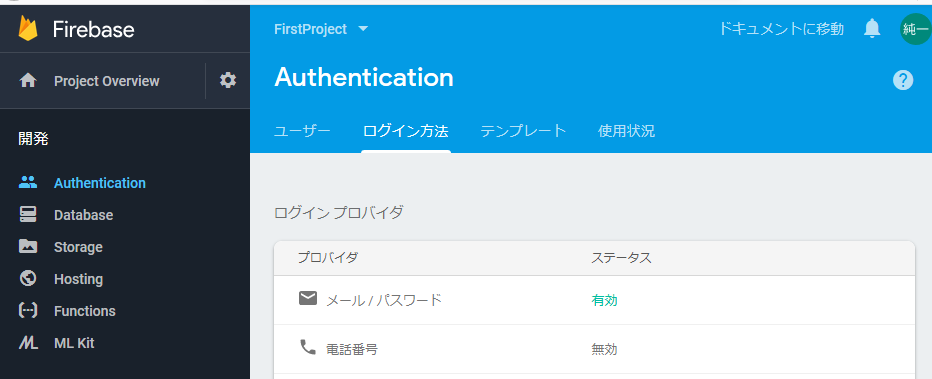Open the メール / パスワード provider row
932x379 pixels.
tap(594, 300)
